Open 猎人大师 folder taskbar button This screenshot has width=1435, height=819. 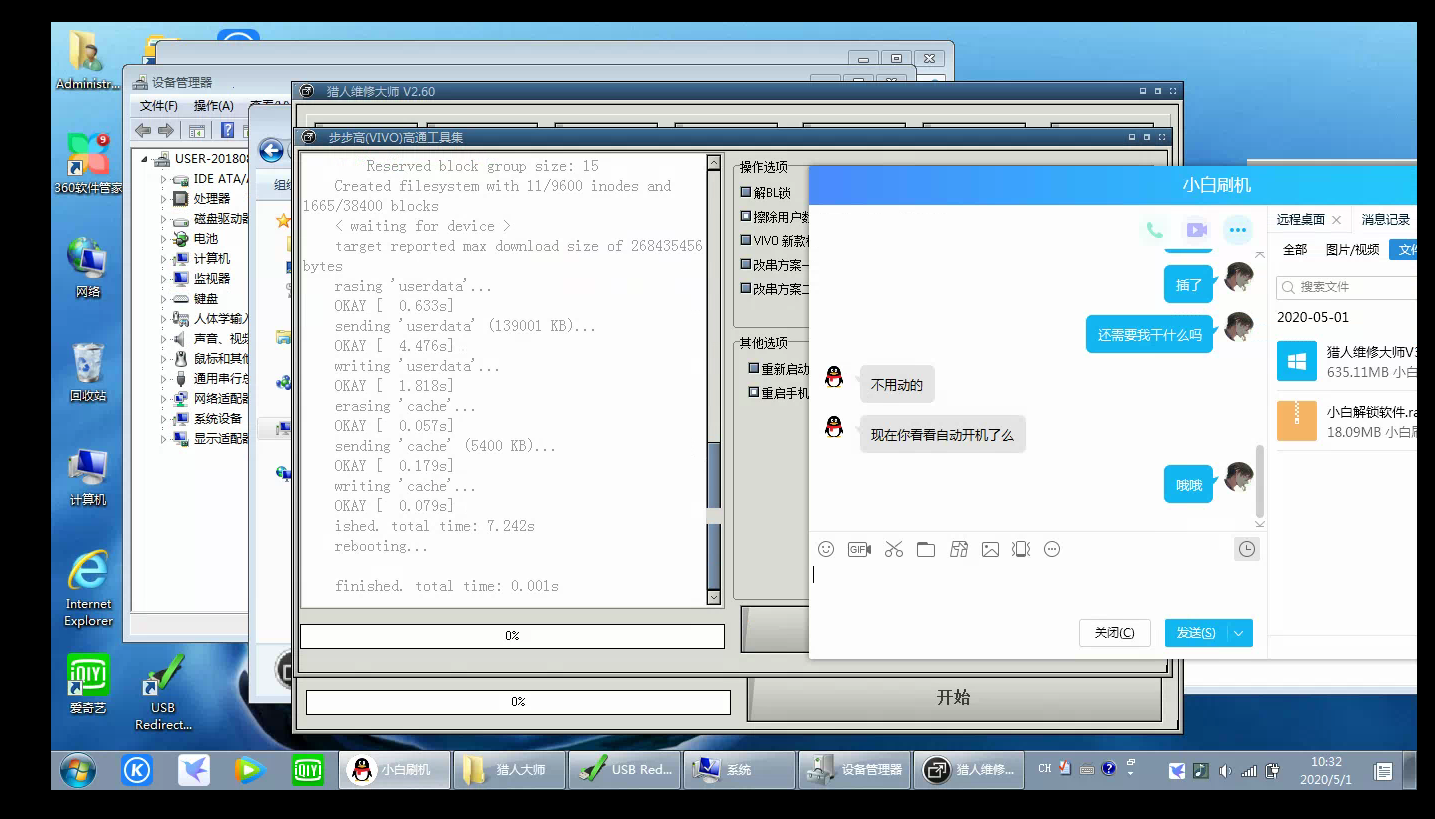[510, 770]
